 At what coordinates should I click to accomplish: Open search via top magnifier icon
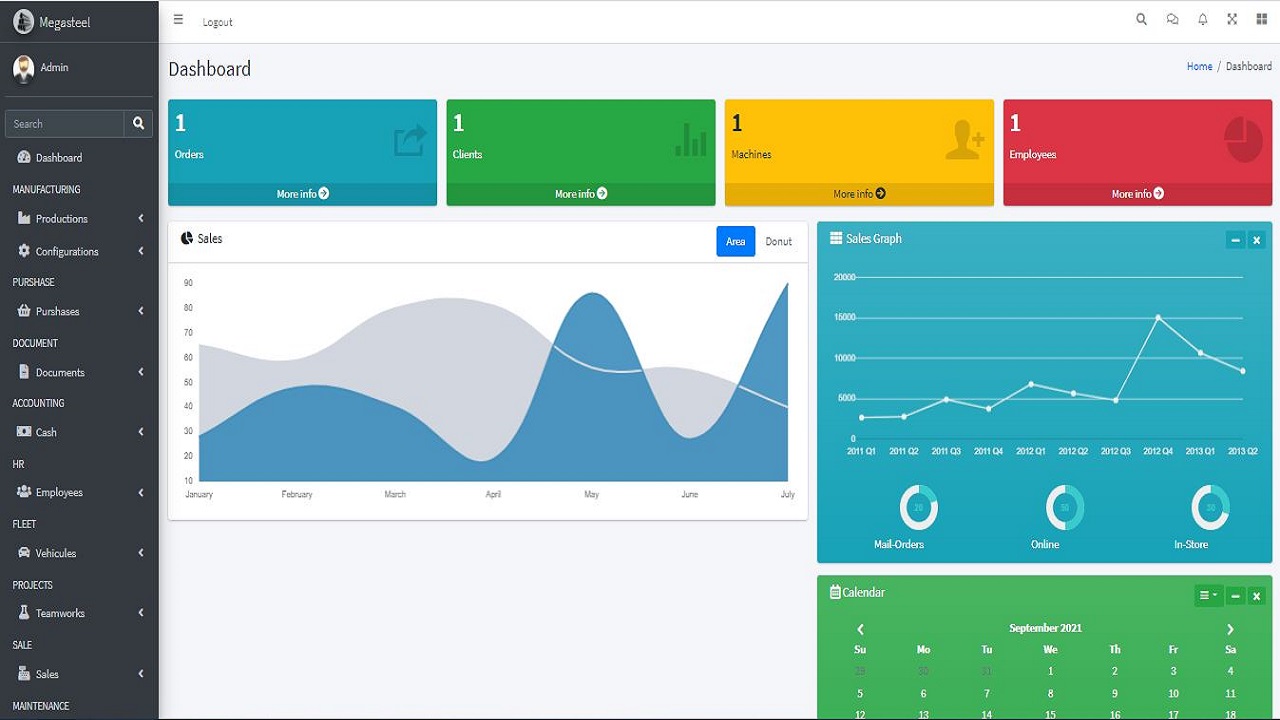point(1141,20)
